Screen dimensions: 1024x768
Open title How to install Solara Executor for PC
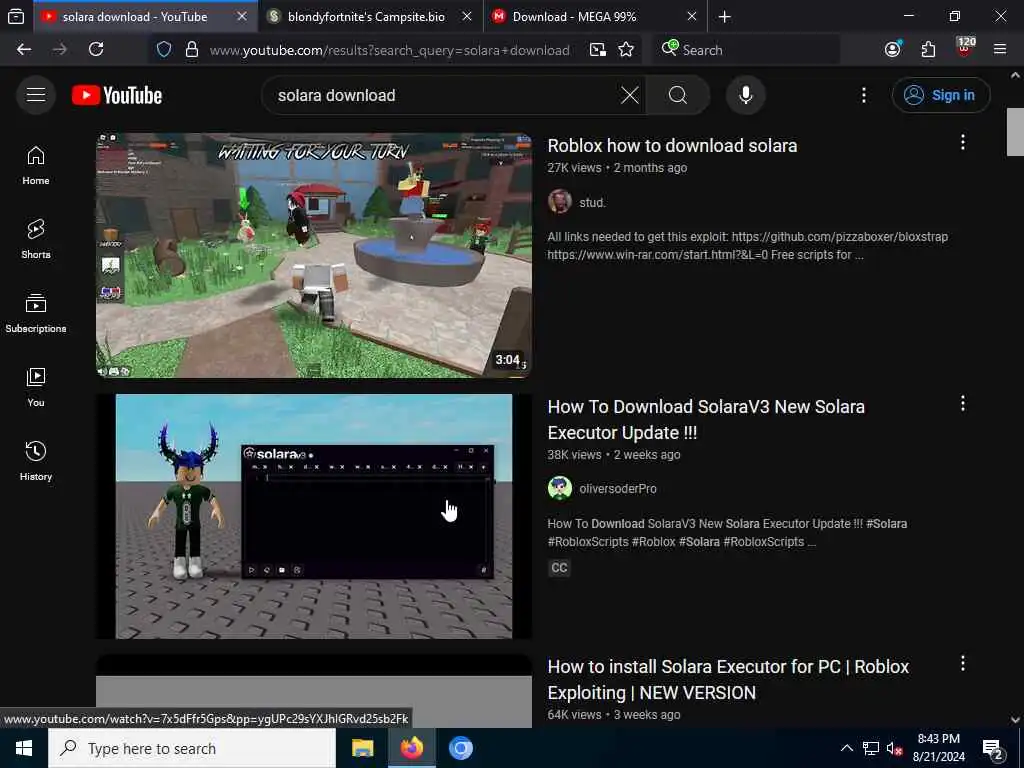[728, 679]
